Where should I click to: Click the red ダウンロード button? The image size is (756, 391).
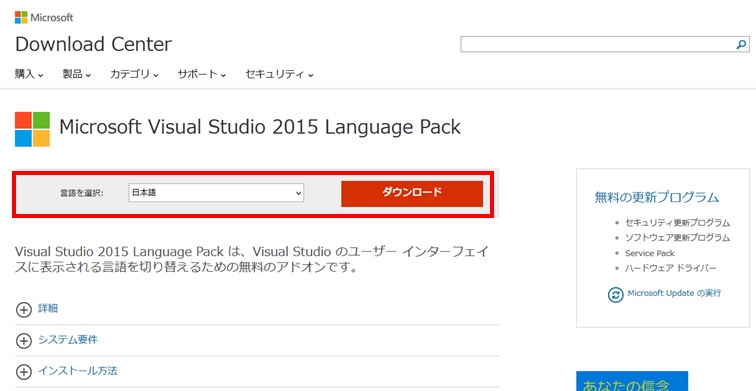[x=412, y=193]
